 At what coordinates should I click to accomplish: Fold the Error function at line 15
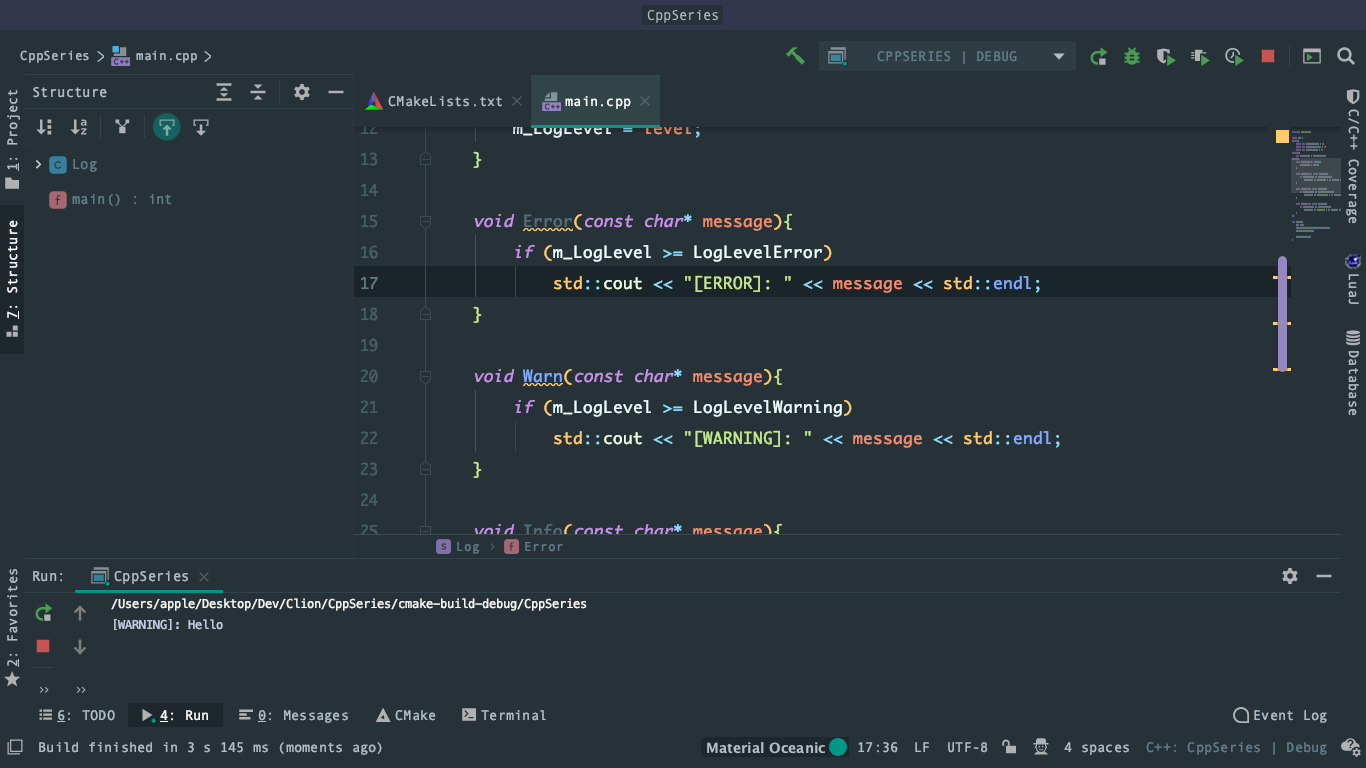(x=425, y=221)
